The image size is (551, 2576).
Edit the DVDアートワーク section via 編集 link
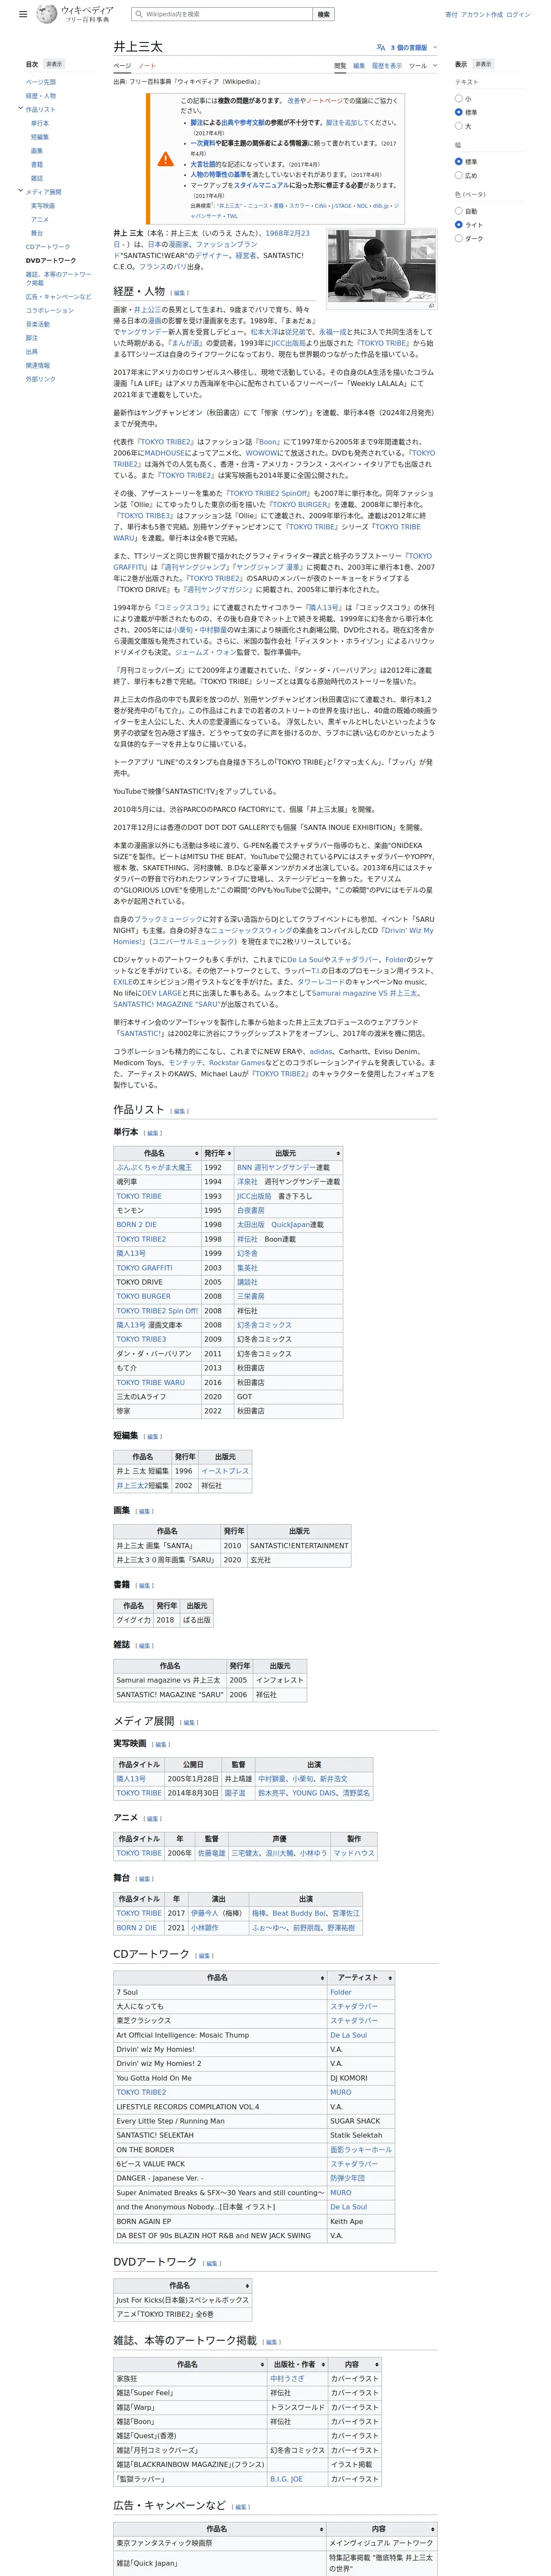212,2263
